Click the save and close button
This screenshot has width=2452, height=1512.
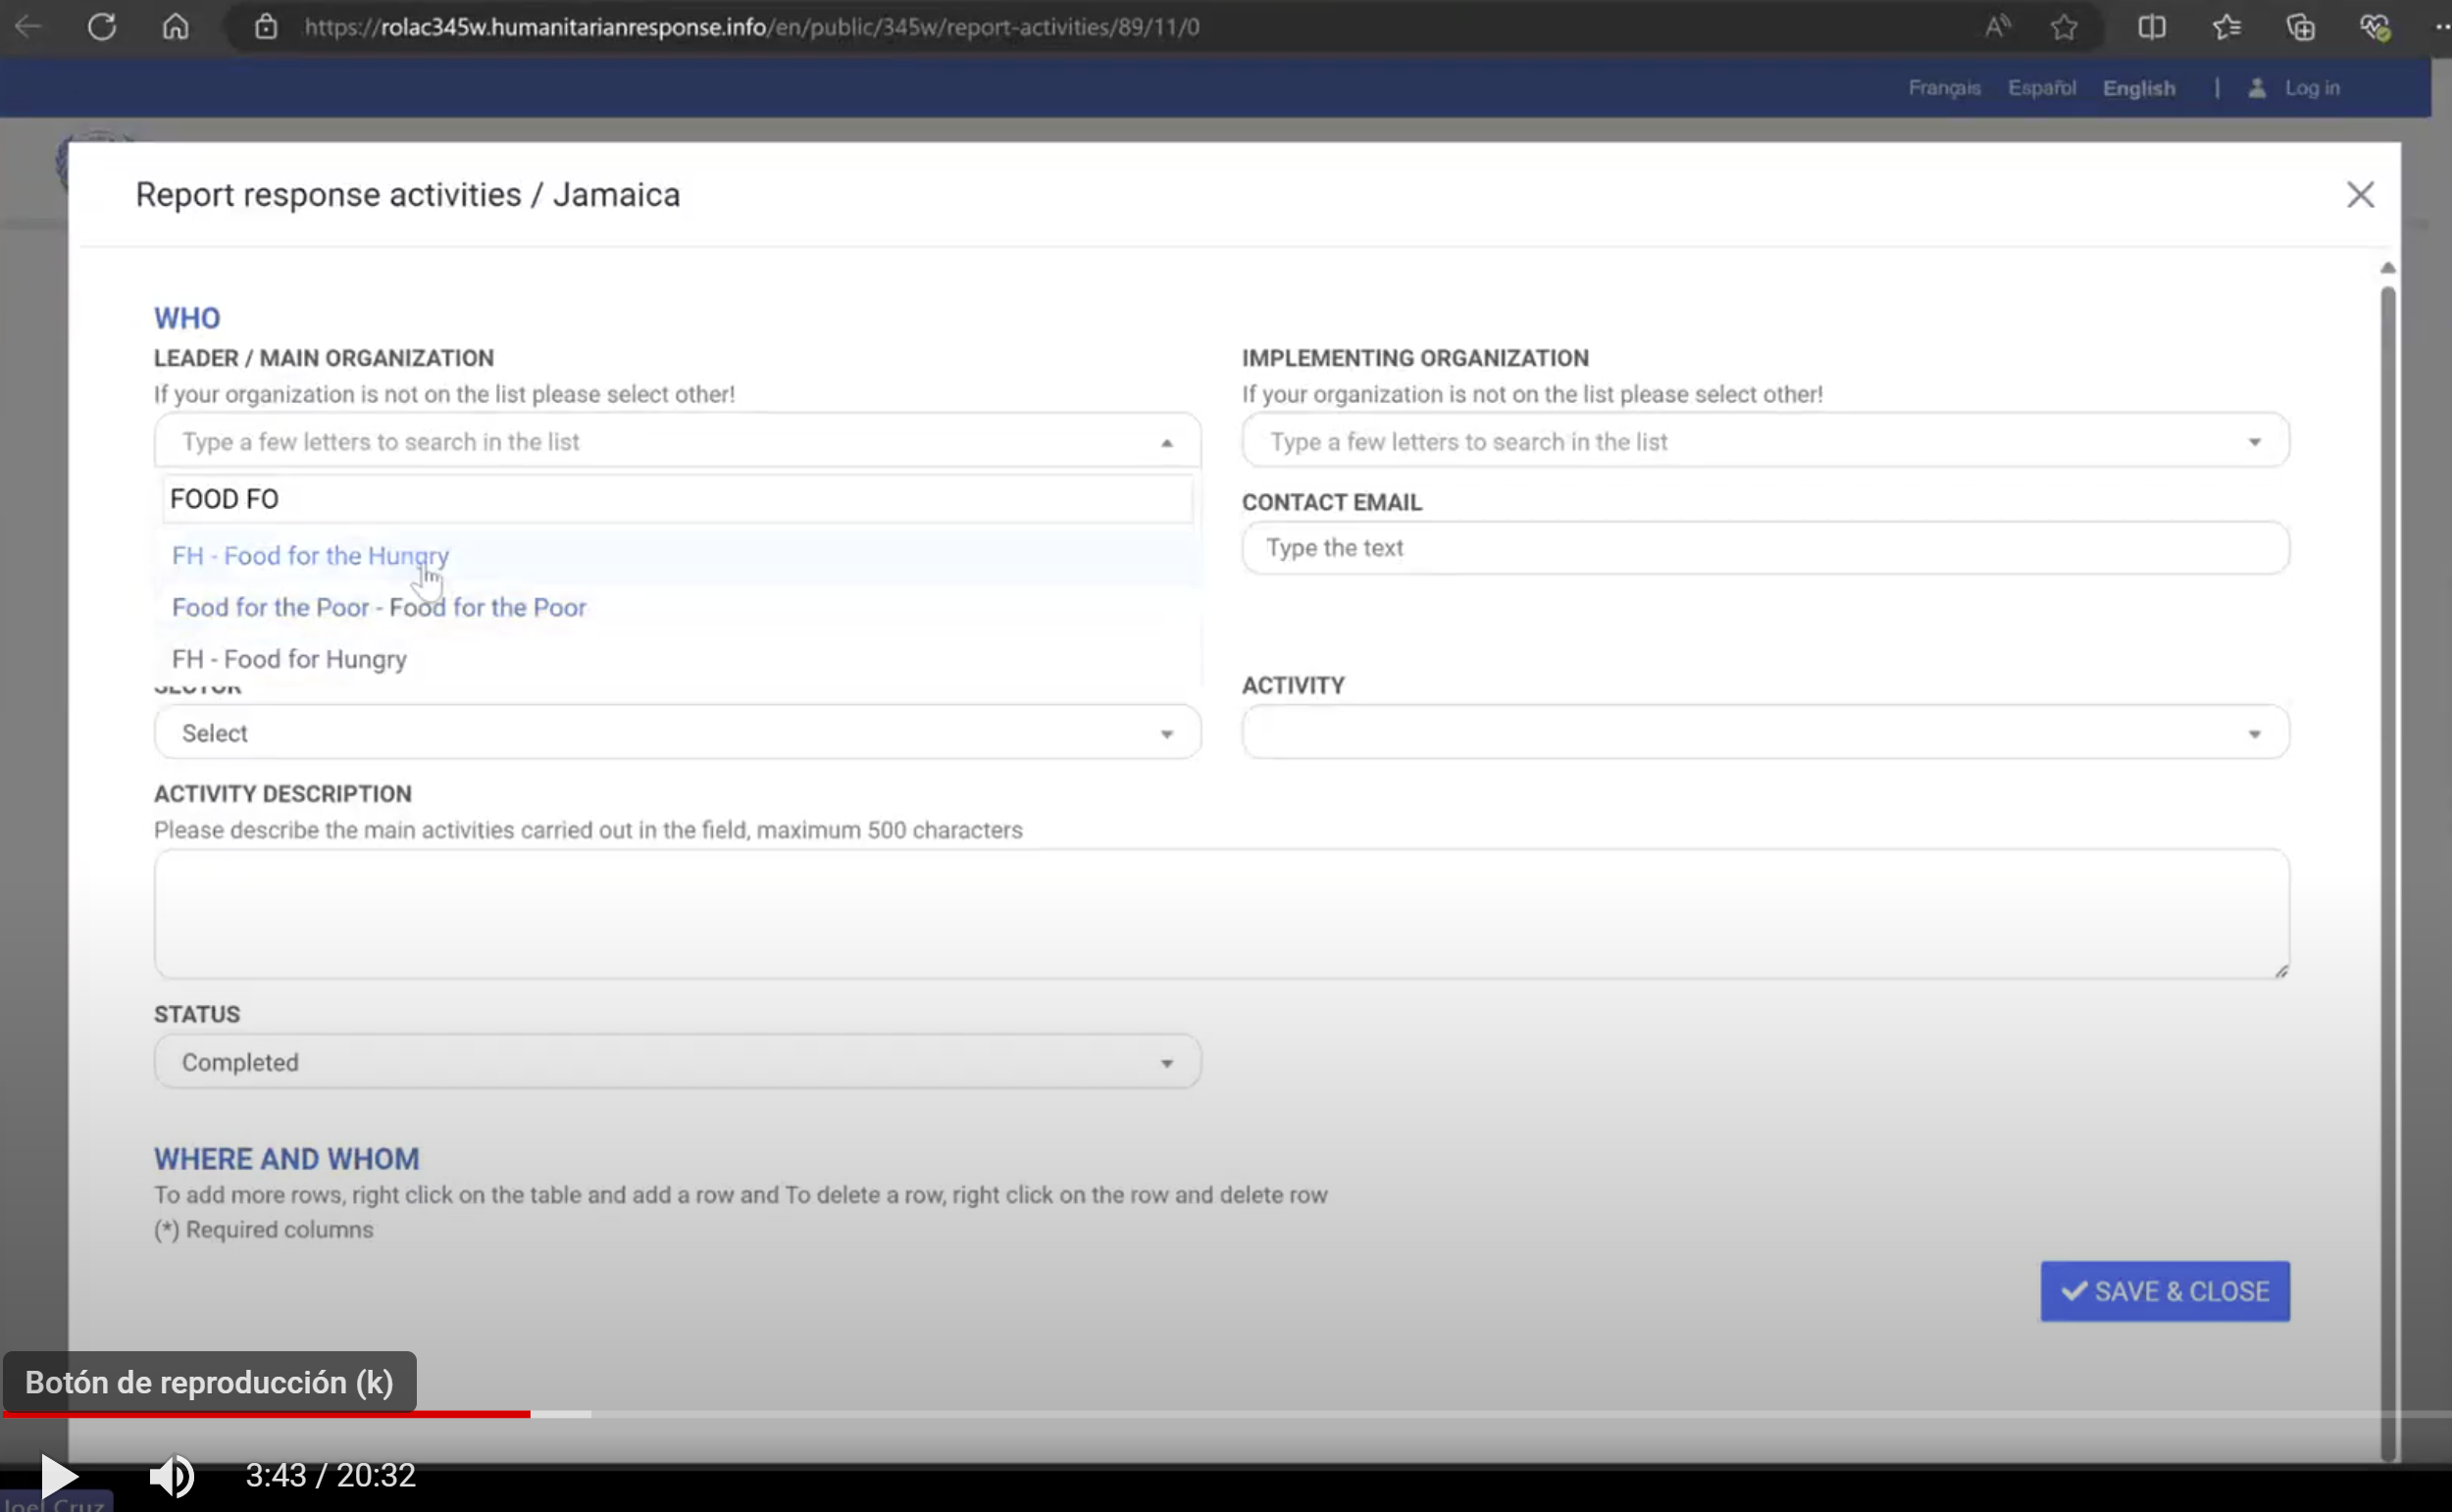(2167, 1291)
